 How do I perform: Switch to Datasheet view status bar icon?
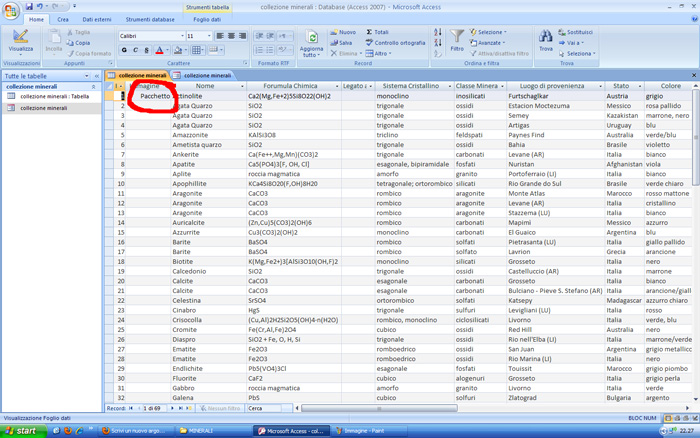click(668, 418)
